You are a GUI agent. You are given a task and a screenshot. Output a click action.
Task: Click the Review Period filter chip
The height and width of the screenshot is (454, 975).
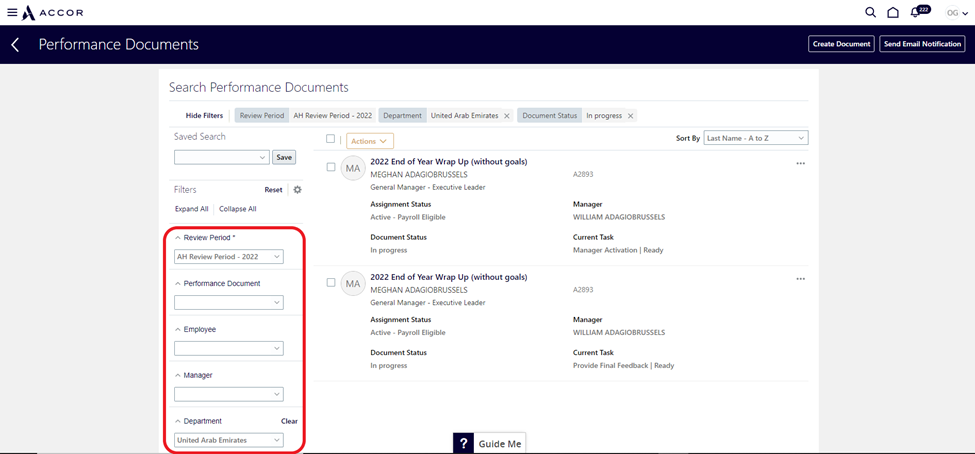305,116
